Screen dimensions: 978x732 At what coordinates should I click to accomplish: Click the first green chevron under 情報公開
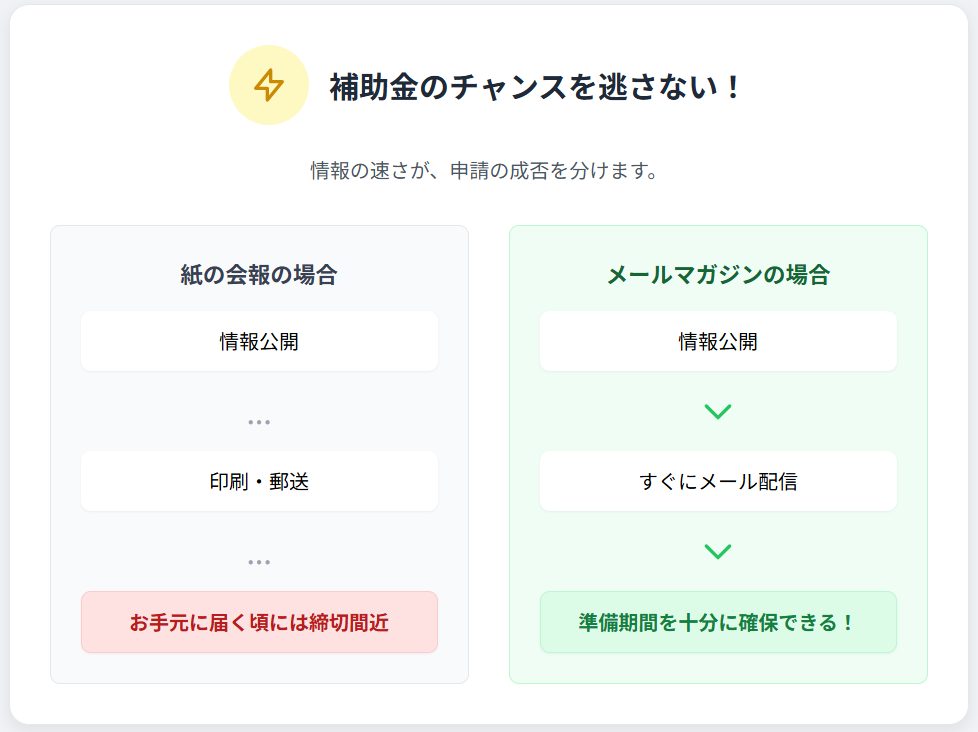[x=718, y=411]
